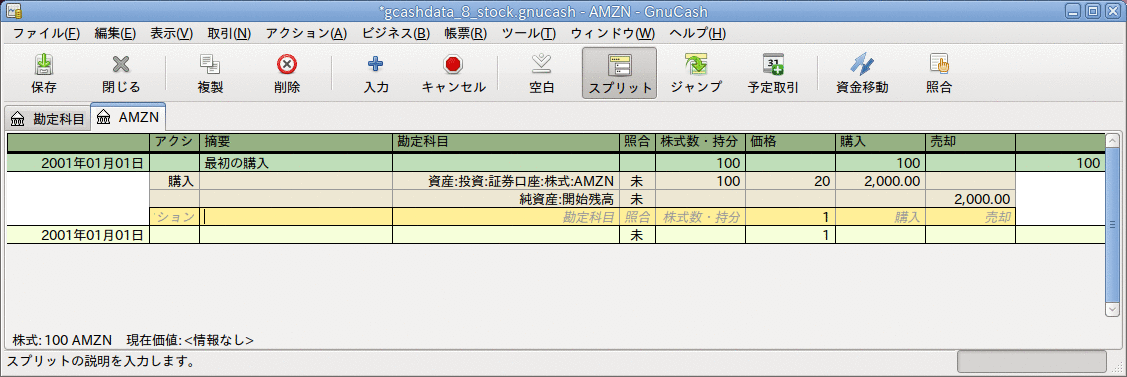Click the 株式数・持分 placeholder in the new split
The image size is (1127, 377).
701,216
